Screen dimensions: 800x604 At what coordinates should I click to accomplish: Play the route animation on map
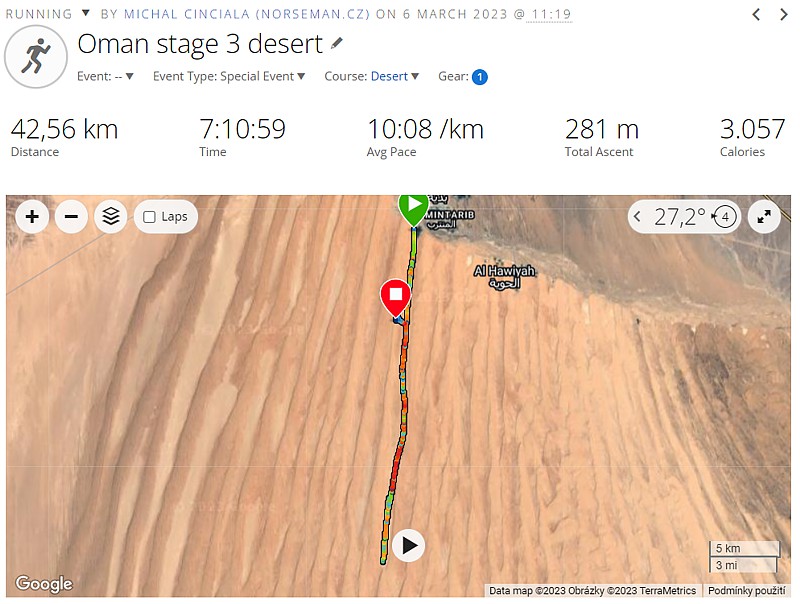click(x=408, y=545)
